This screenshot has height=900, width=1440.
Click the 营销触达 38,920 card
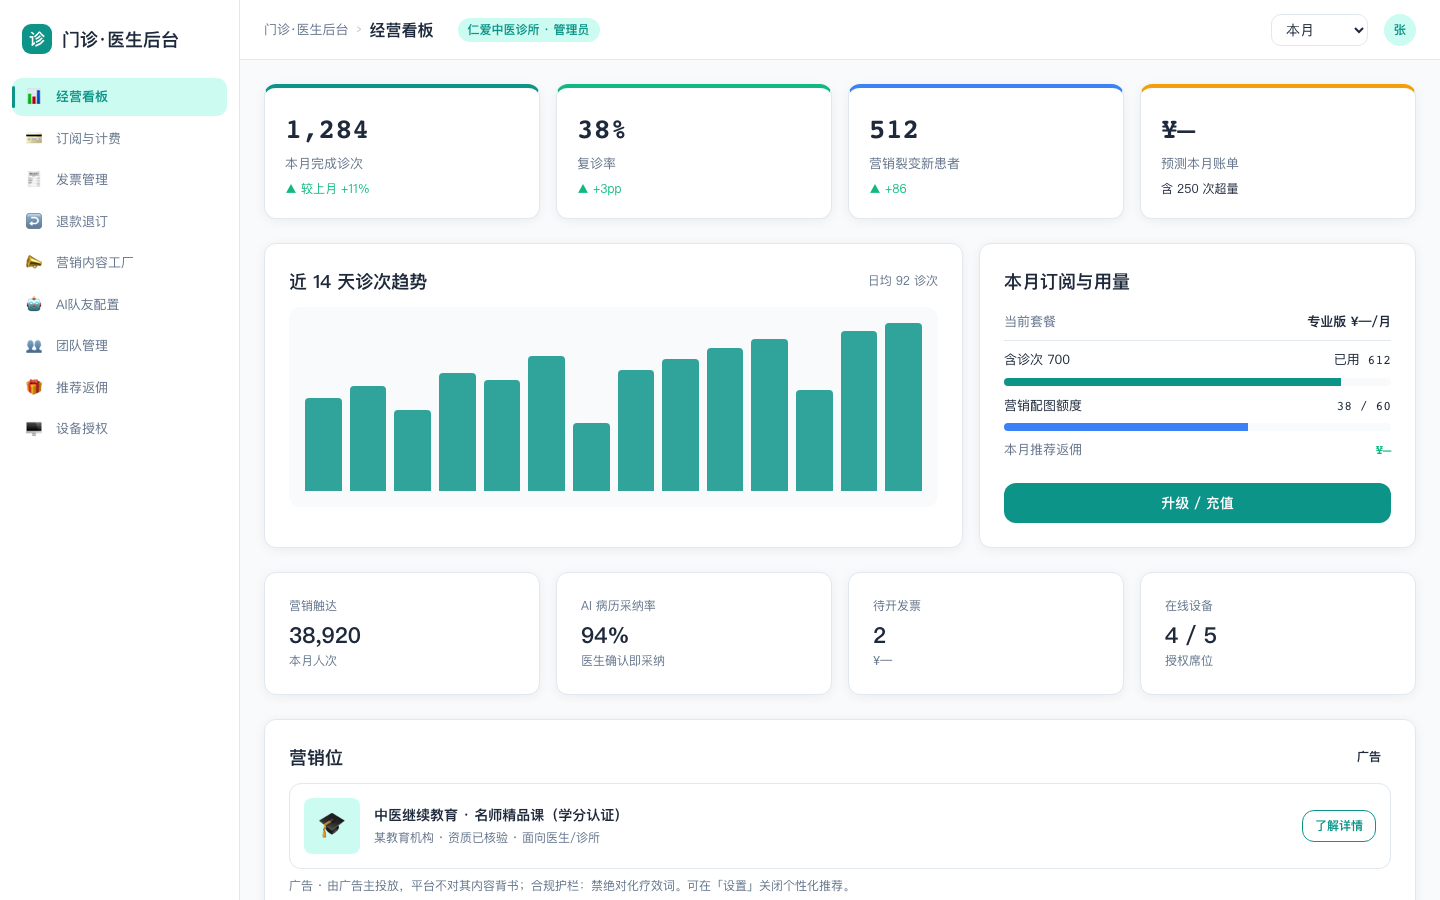click(x=402, y=633)
